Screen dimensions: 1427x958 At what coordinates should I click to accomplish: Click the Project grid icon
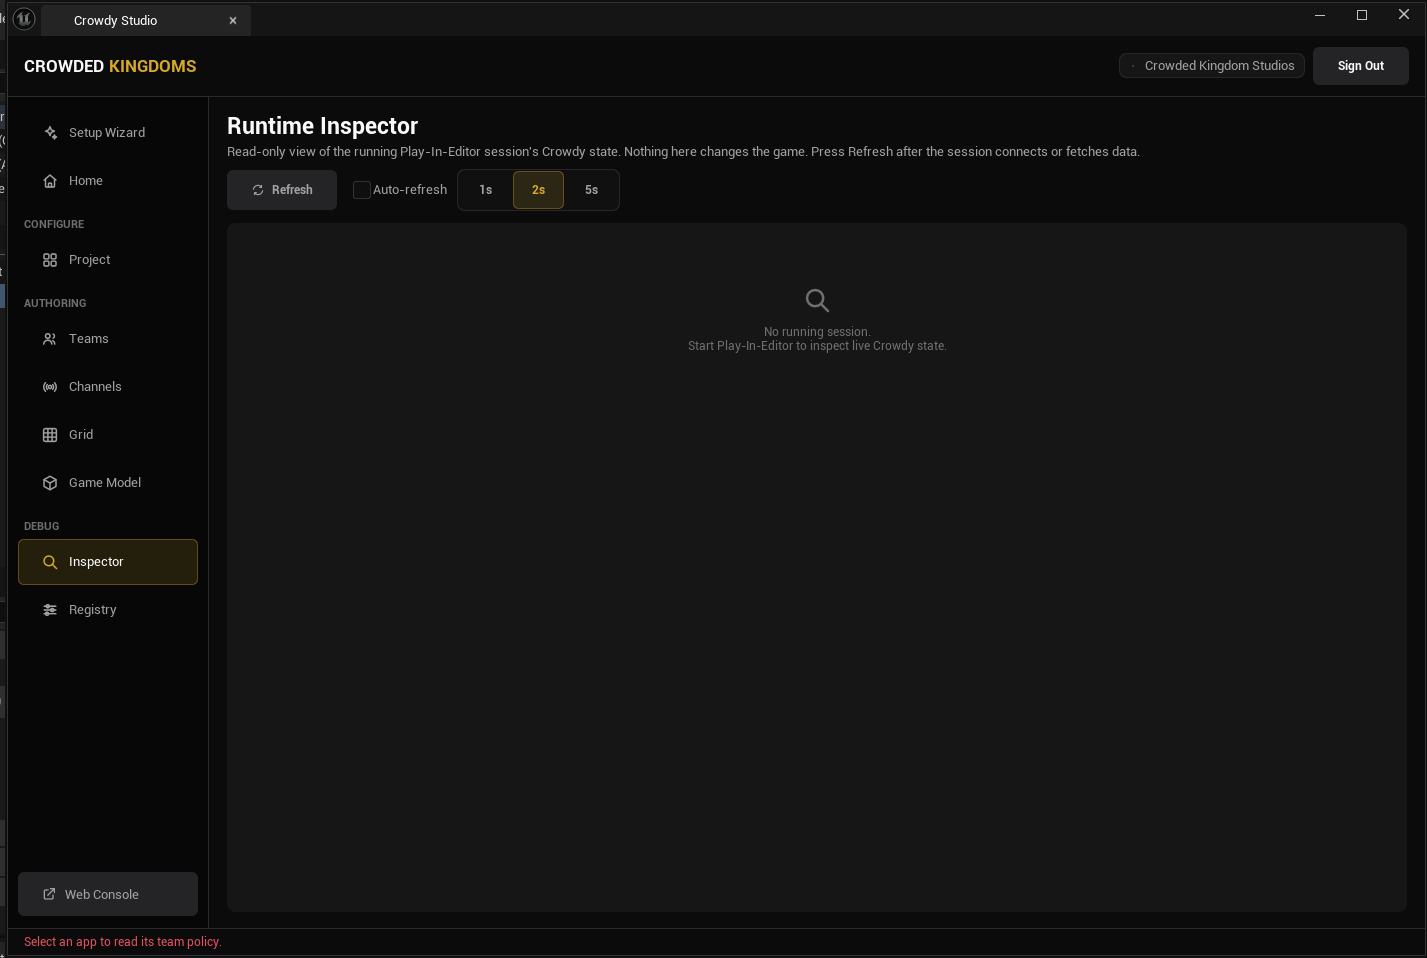coord(50,260)
